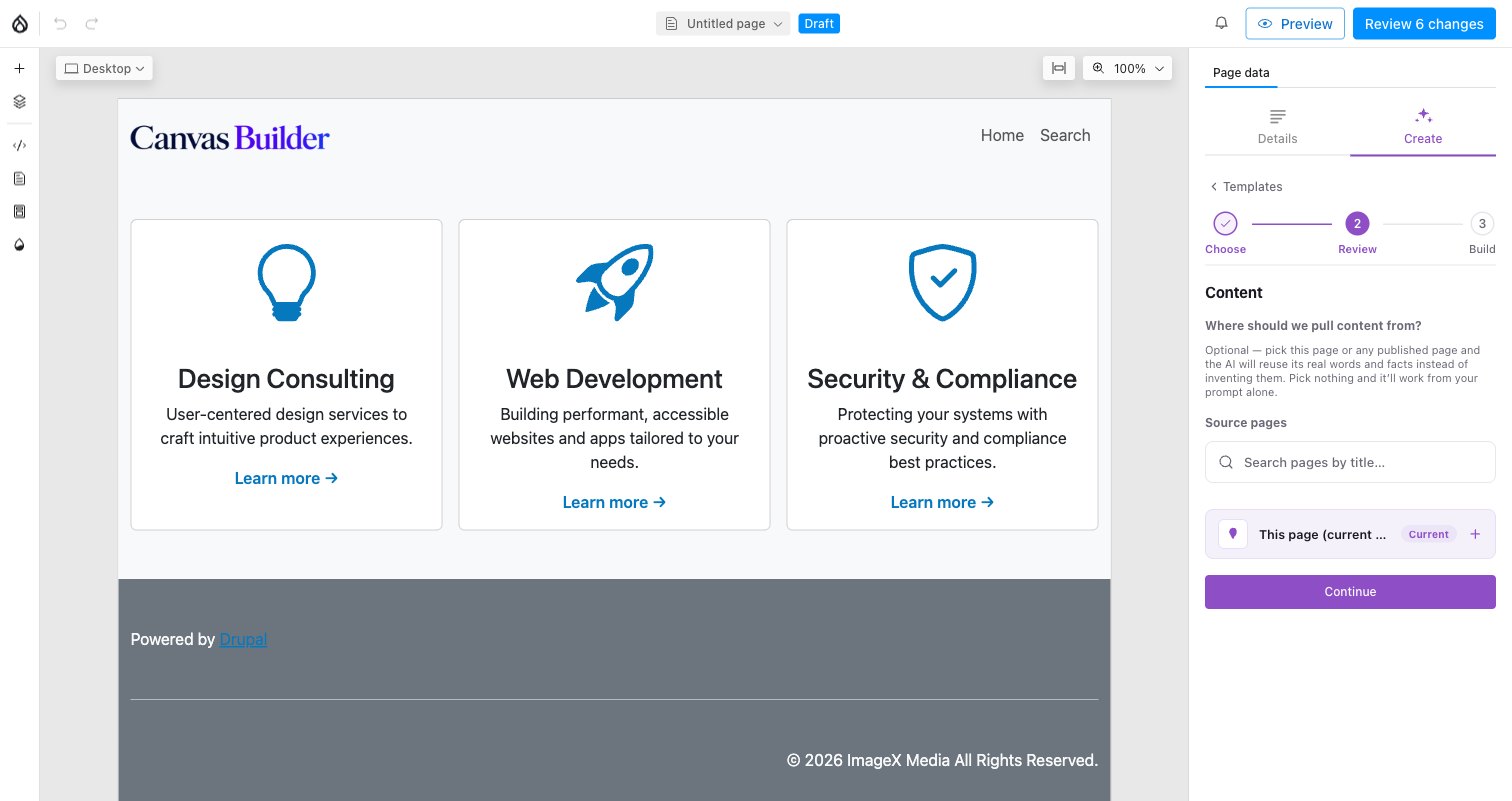
Task: Click Home in the site navigation
Action: (1002, 136)
